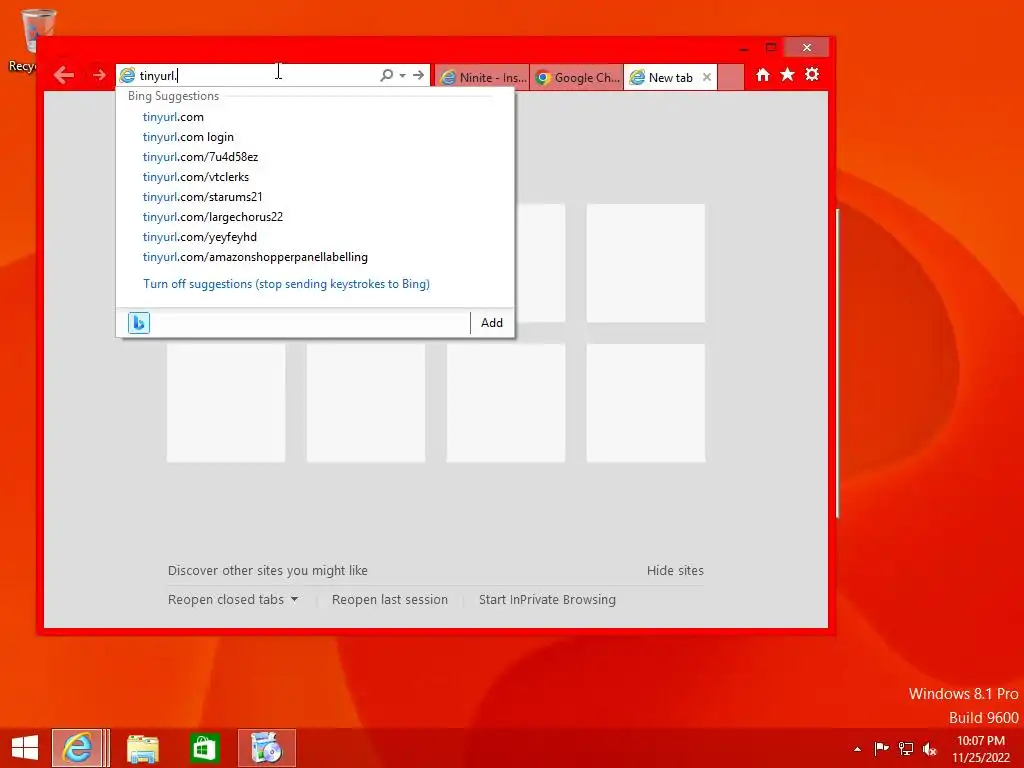This screenshot has height=768, width=1024.
Task: Click the installer disc taskbar icon
Action: point(266,748)
